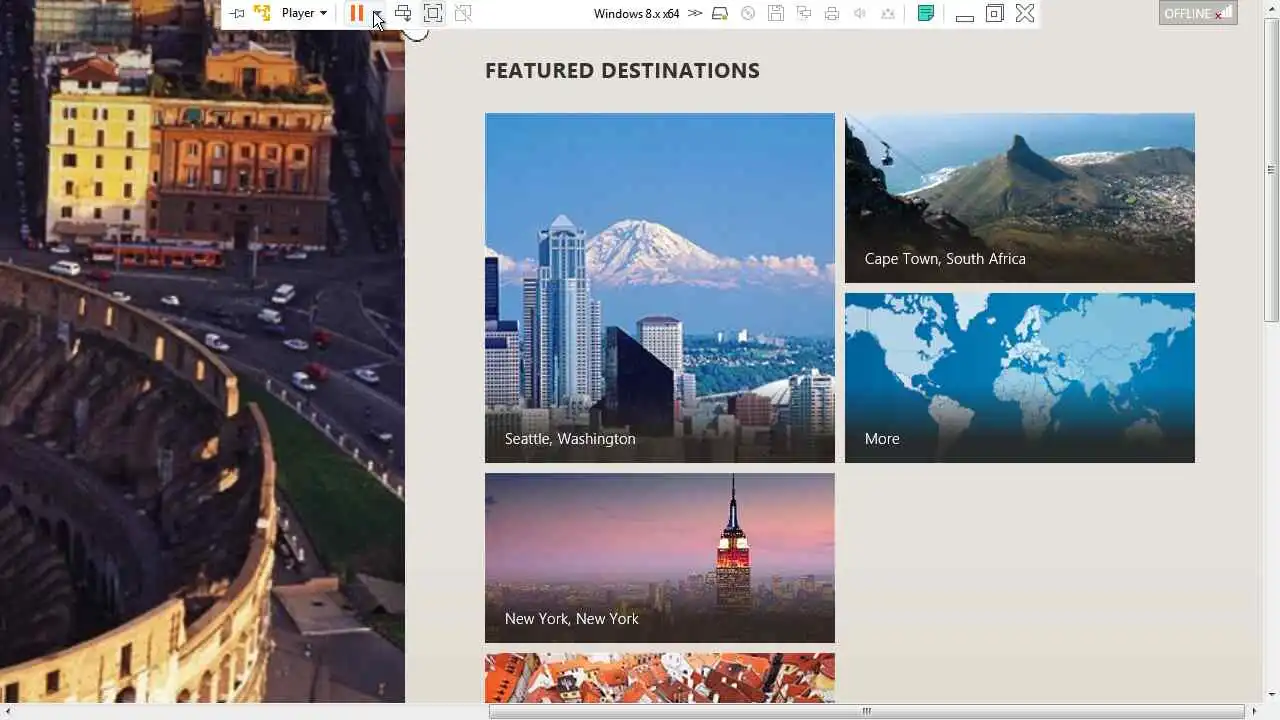Expand hidden toolbar devices chevron
This screenshot has height=720, width=1280.
tap(695, 13)
